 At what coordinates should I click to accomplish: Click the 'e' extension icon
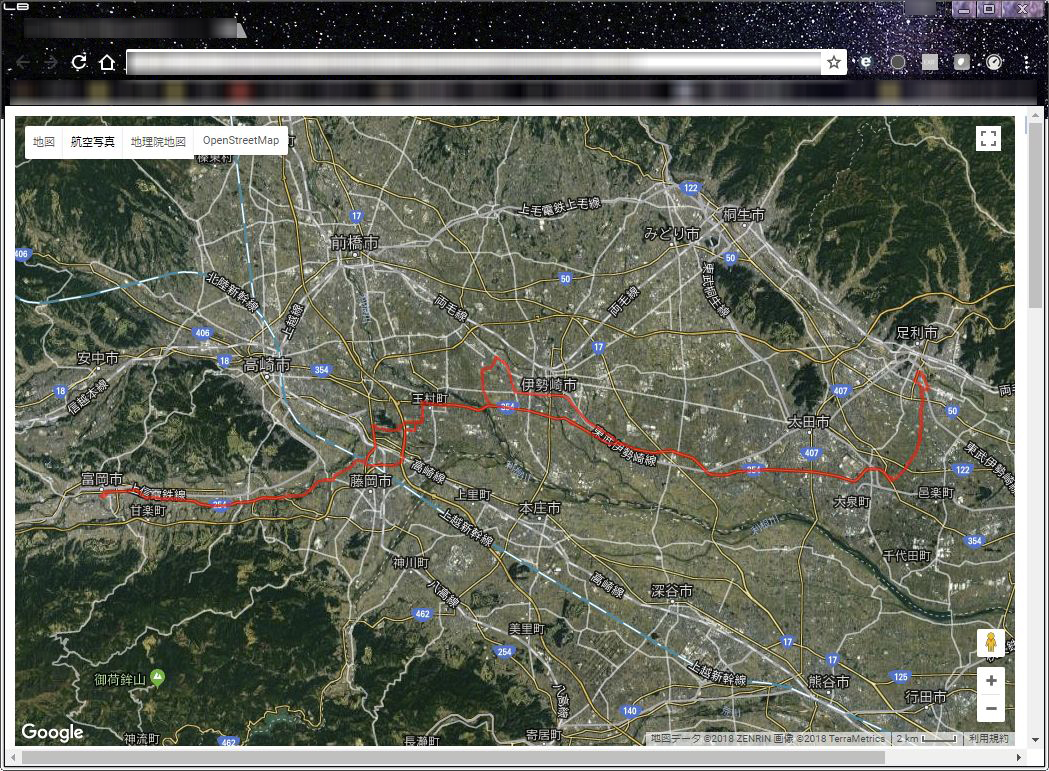coord(866,62)
